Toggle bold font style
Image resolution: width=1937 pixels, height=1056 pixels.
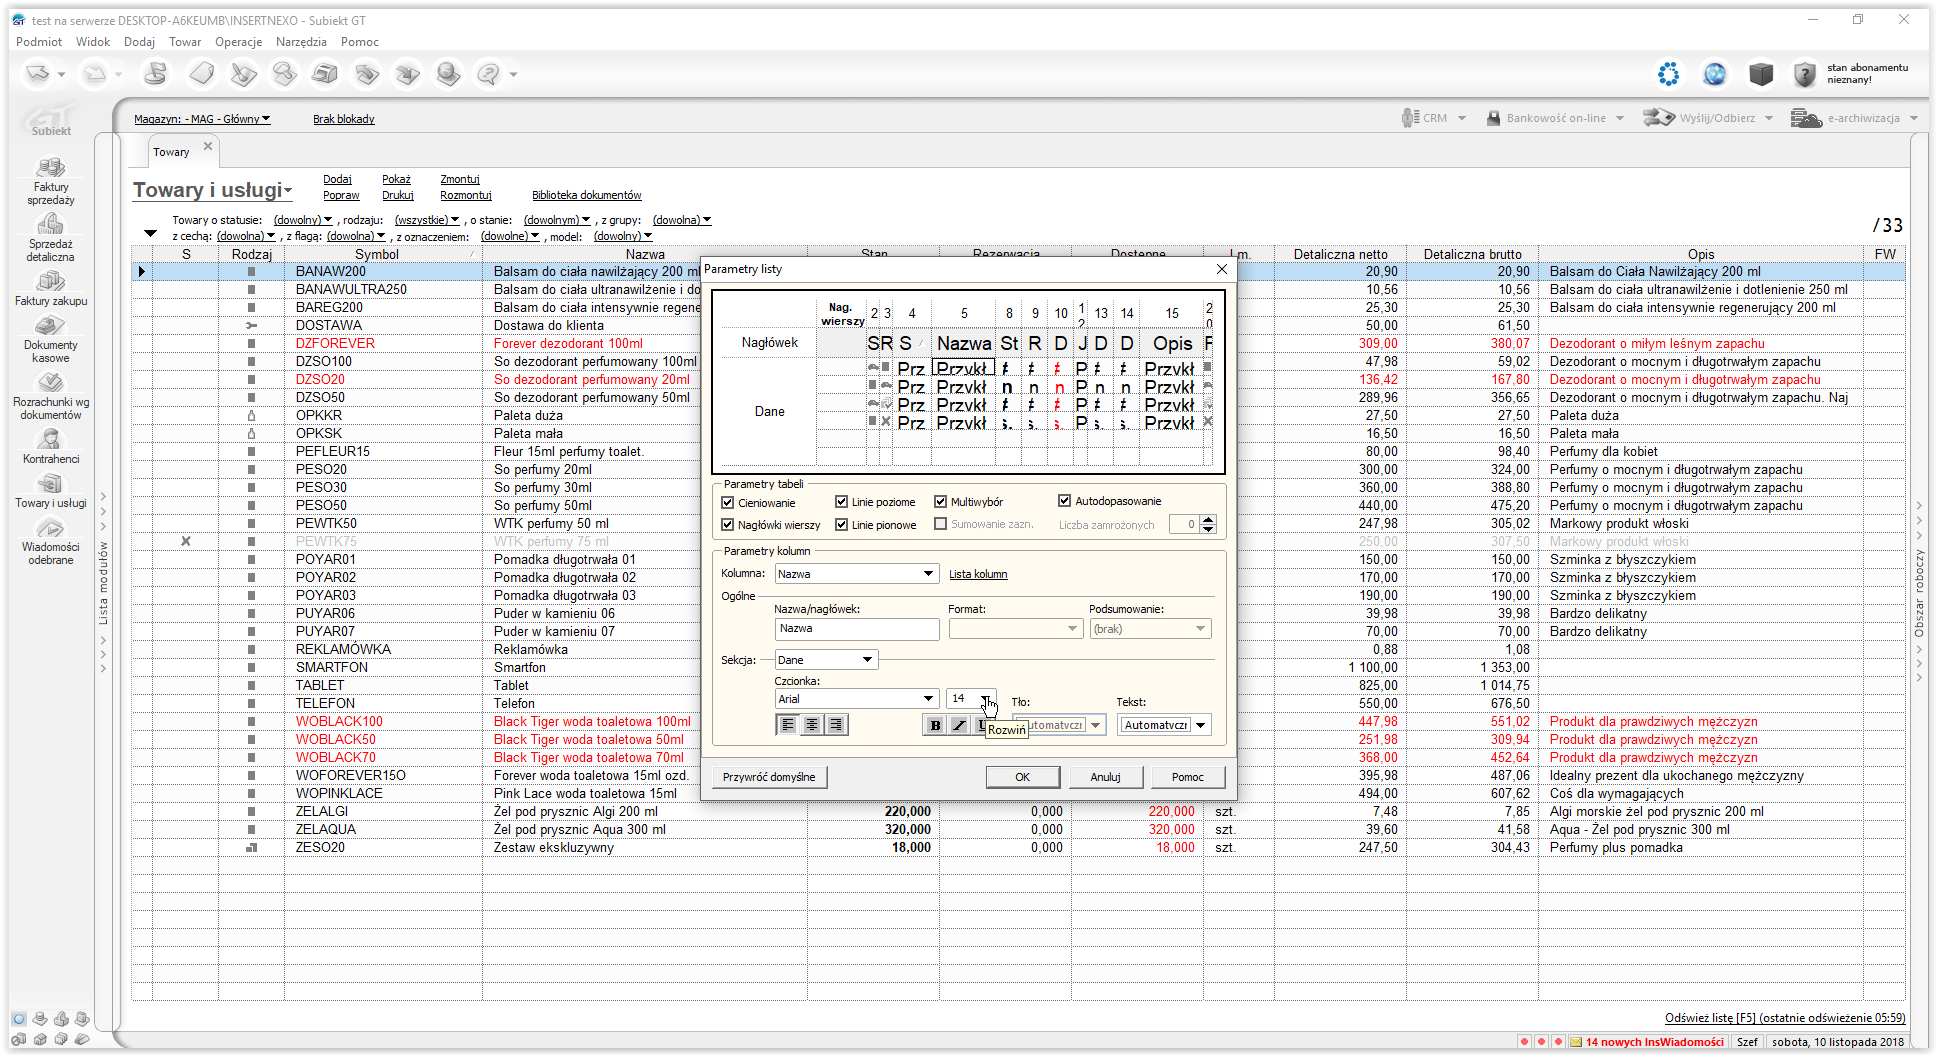tap(935, 725)
